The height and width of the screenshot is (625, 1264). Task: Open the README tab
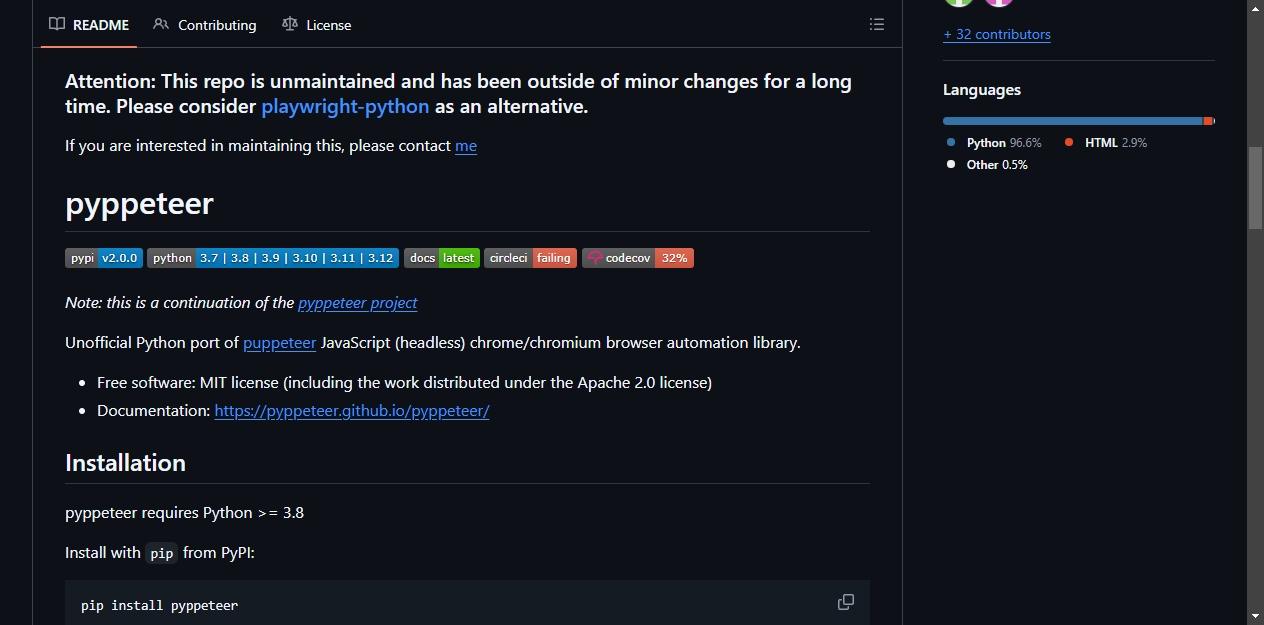tap(89, 24)
